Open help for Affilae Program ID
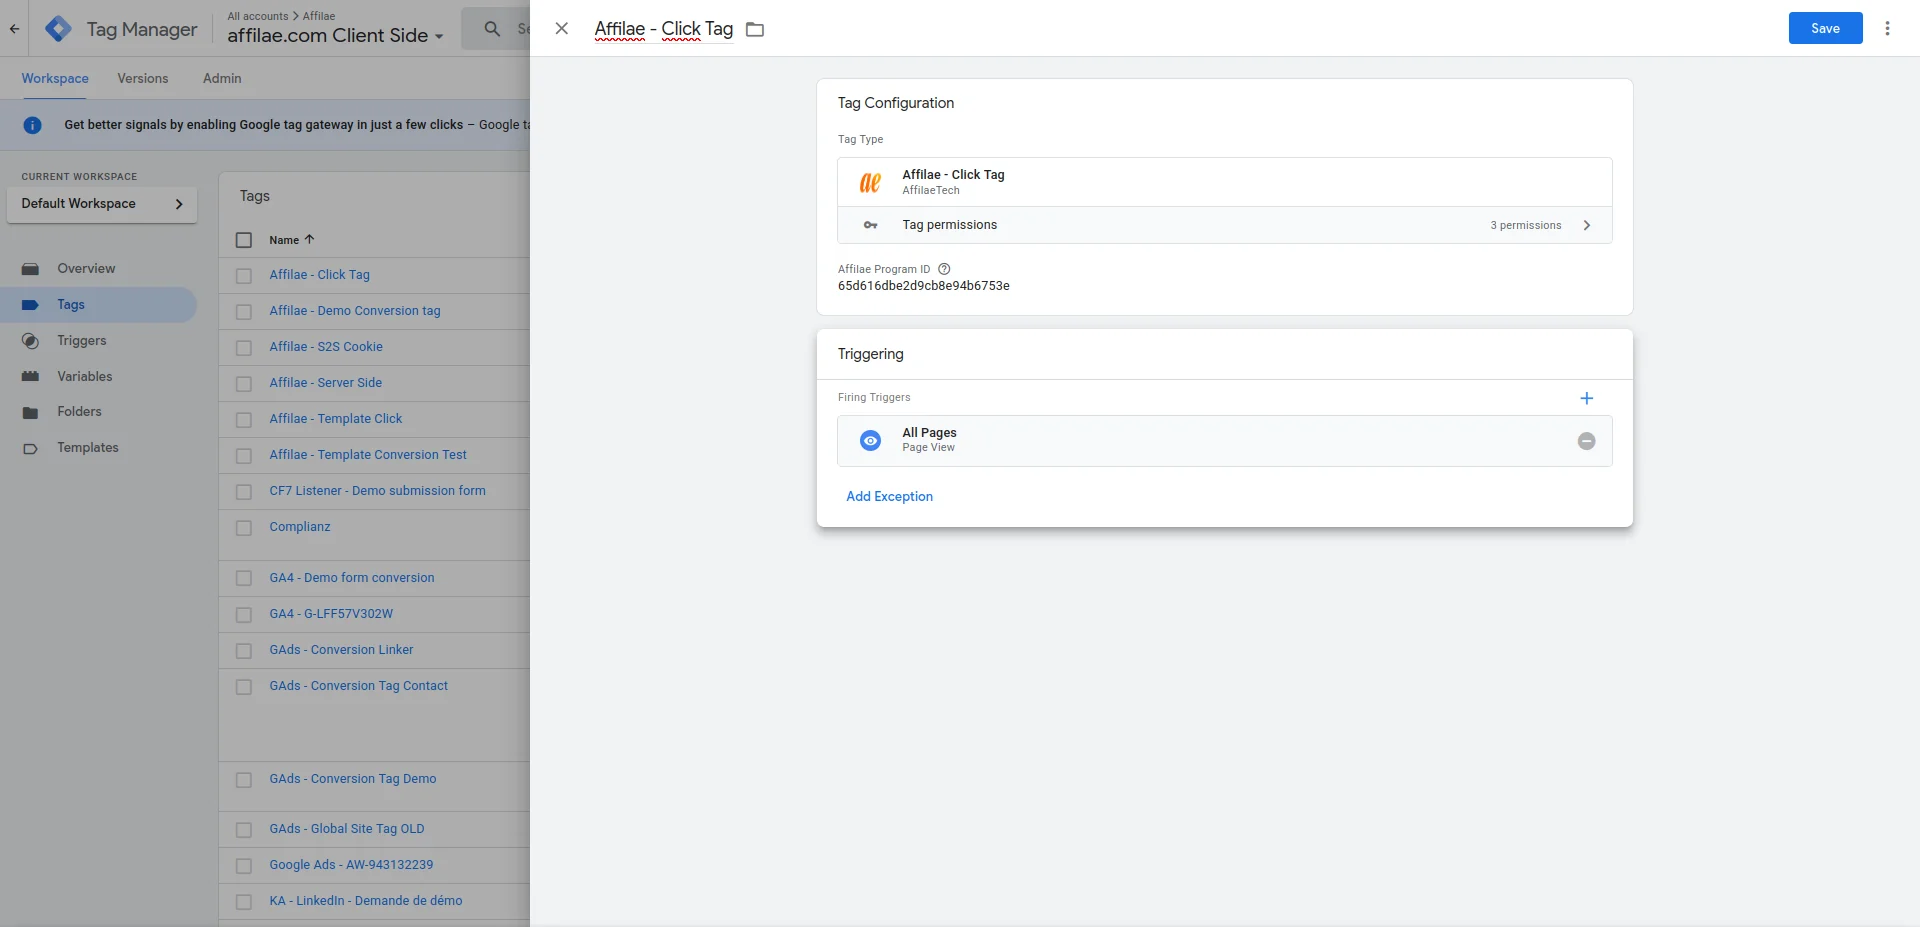The width and height of the screenshot is (1920, 927). point(944,269)
